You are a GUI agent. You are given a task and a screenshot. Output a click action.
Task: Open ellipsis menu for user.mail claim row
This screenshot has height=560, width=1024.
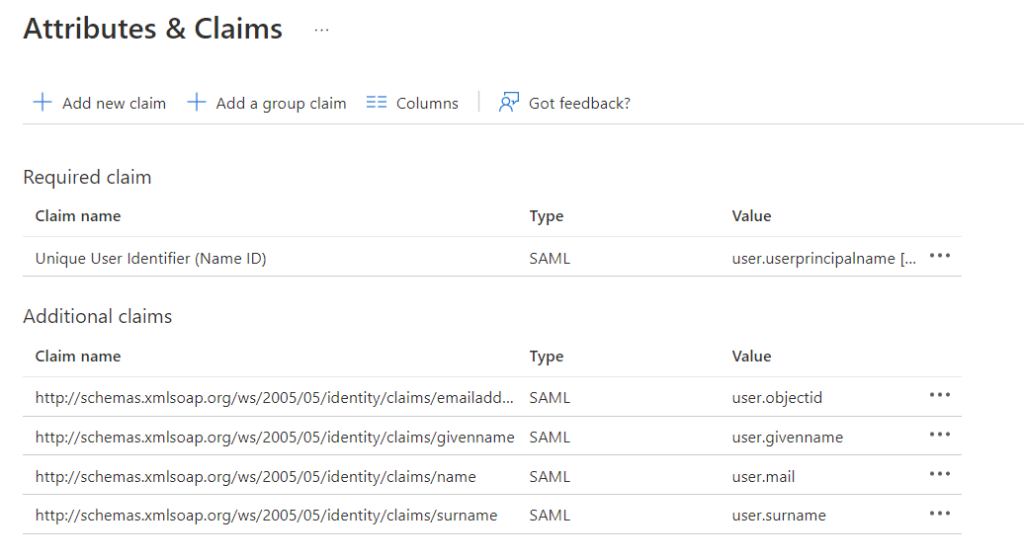point(939,474)
